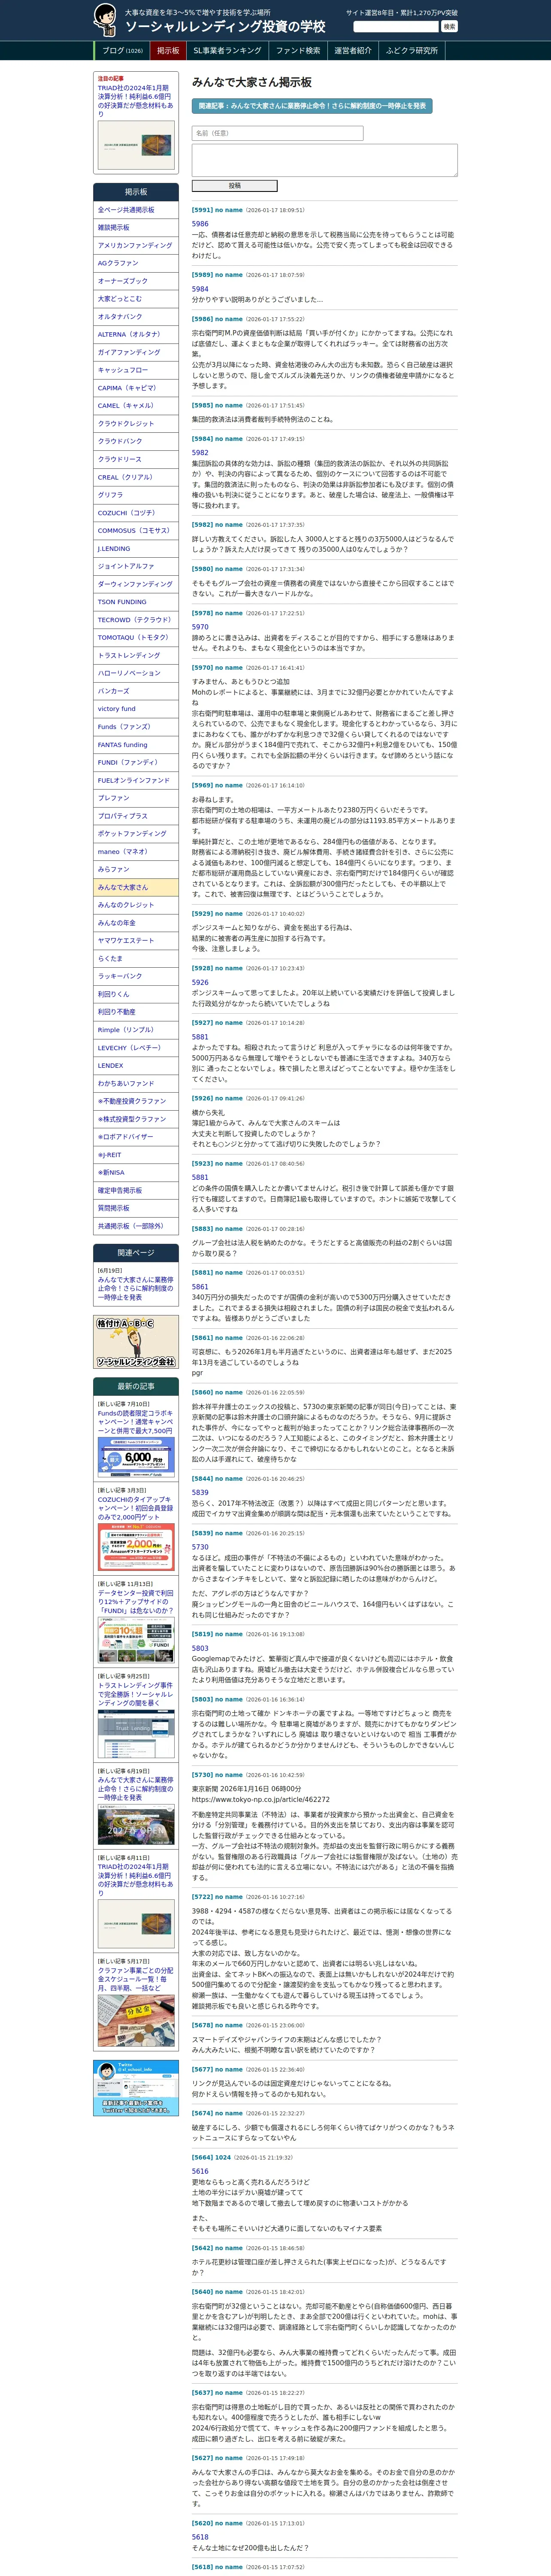Open ラッキーバンク board link
The width and height of the screenshot is (551, 2576).
point(136,977)
